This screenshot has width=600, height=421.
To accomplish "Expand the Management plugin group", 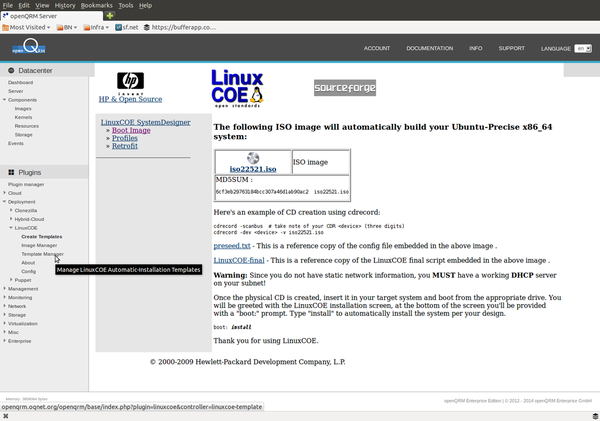I will point(5,289).
